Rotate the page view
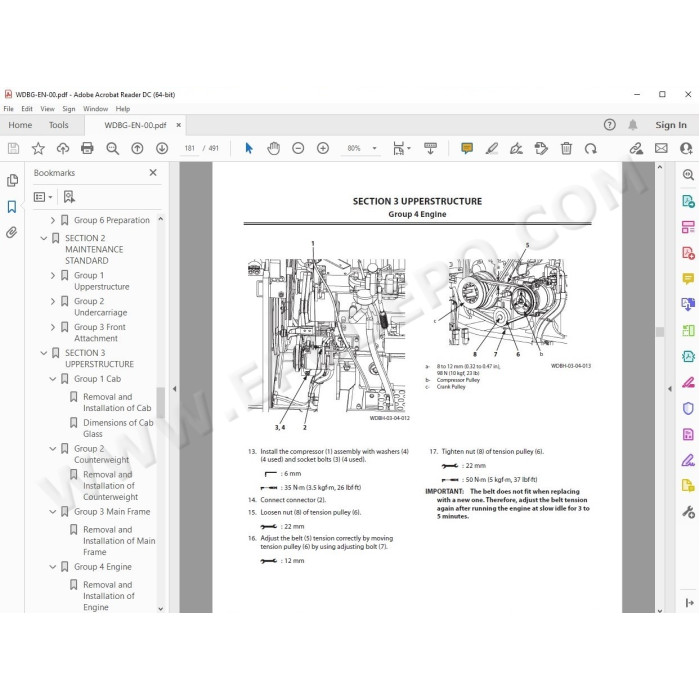The image size is (700, 700). pos(591,149)
